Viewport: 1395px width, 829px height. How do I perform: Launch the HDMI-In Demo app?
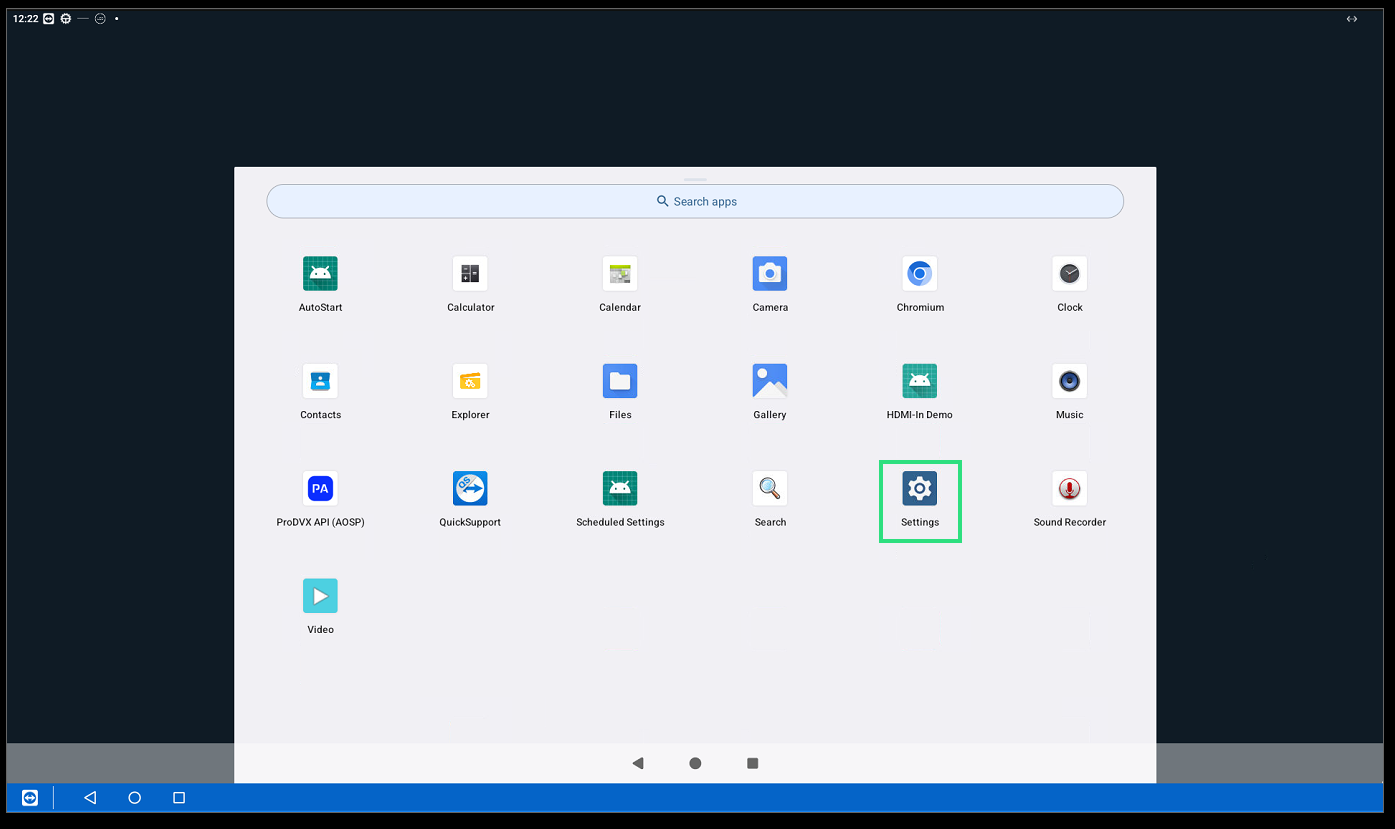[920, 381]
